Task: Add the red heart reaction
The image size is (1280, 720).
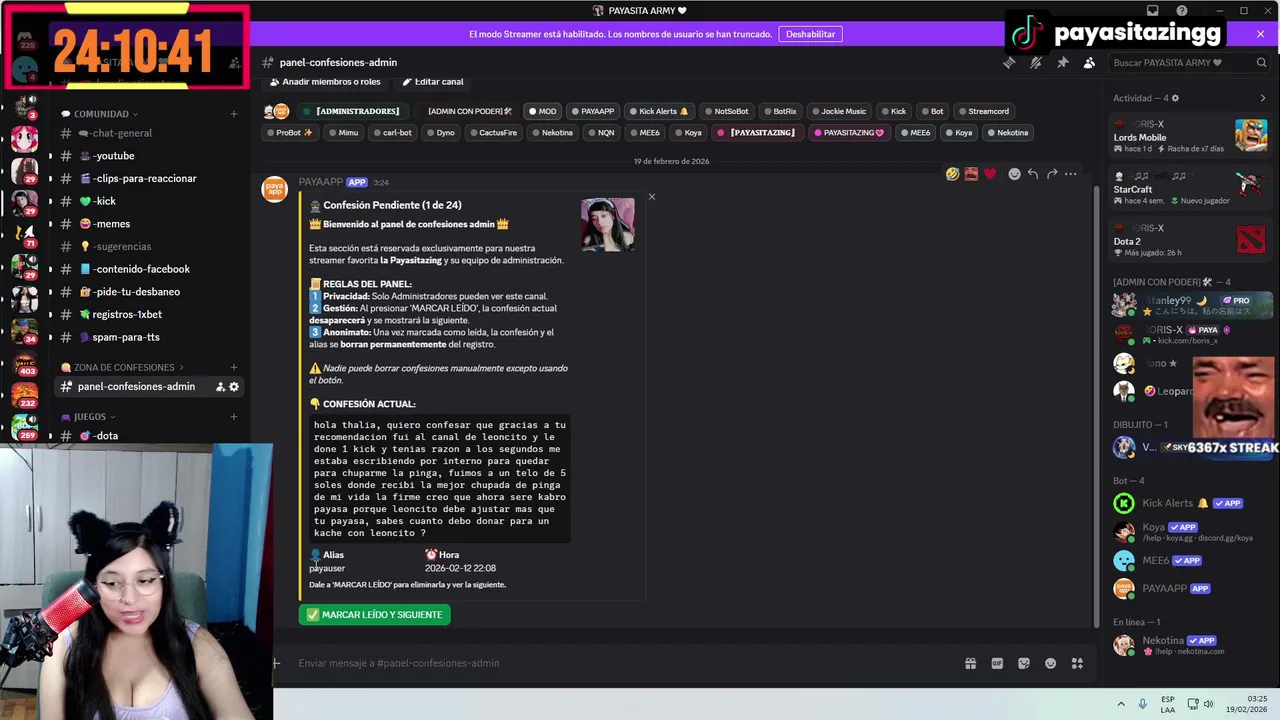Action: [990, 174]
